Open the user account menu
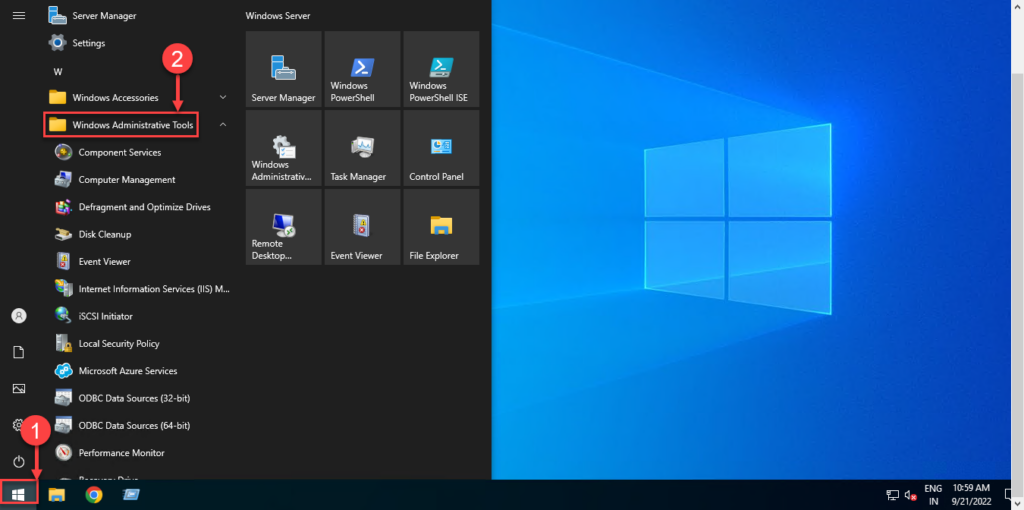Image resolution: width=1024 pixels, height=510 pixels. 19,316
